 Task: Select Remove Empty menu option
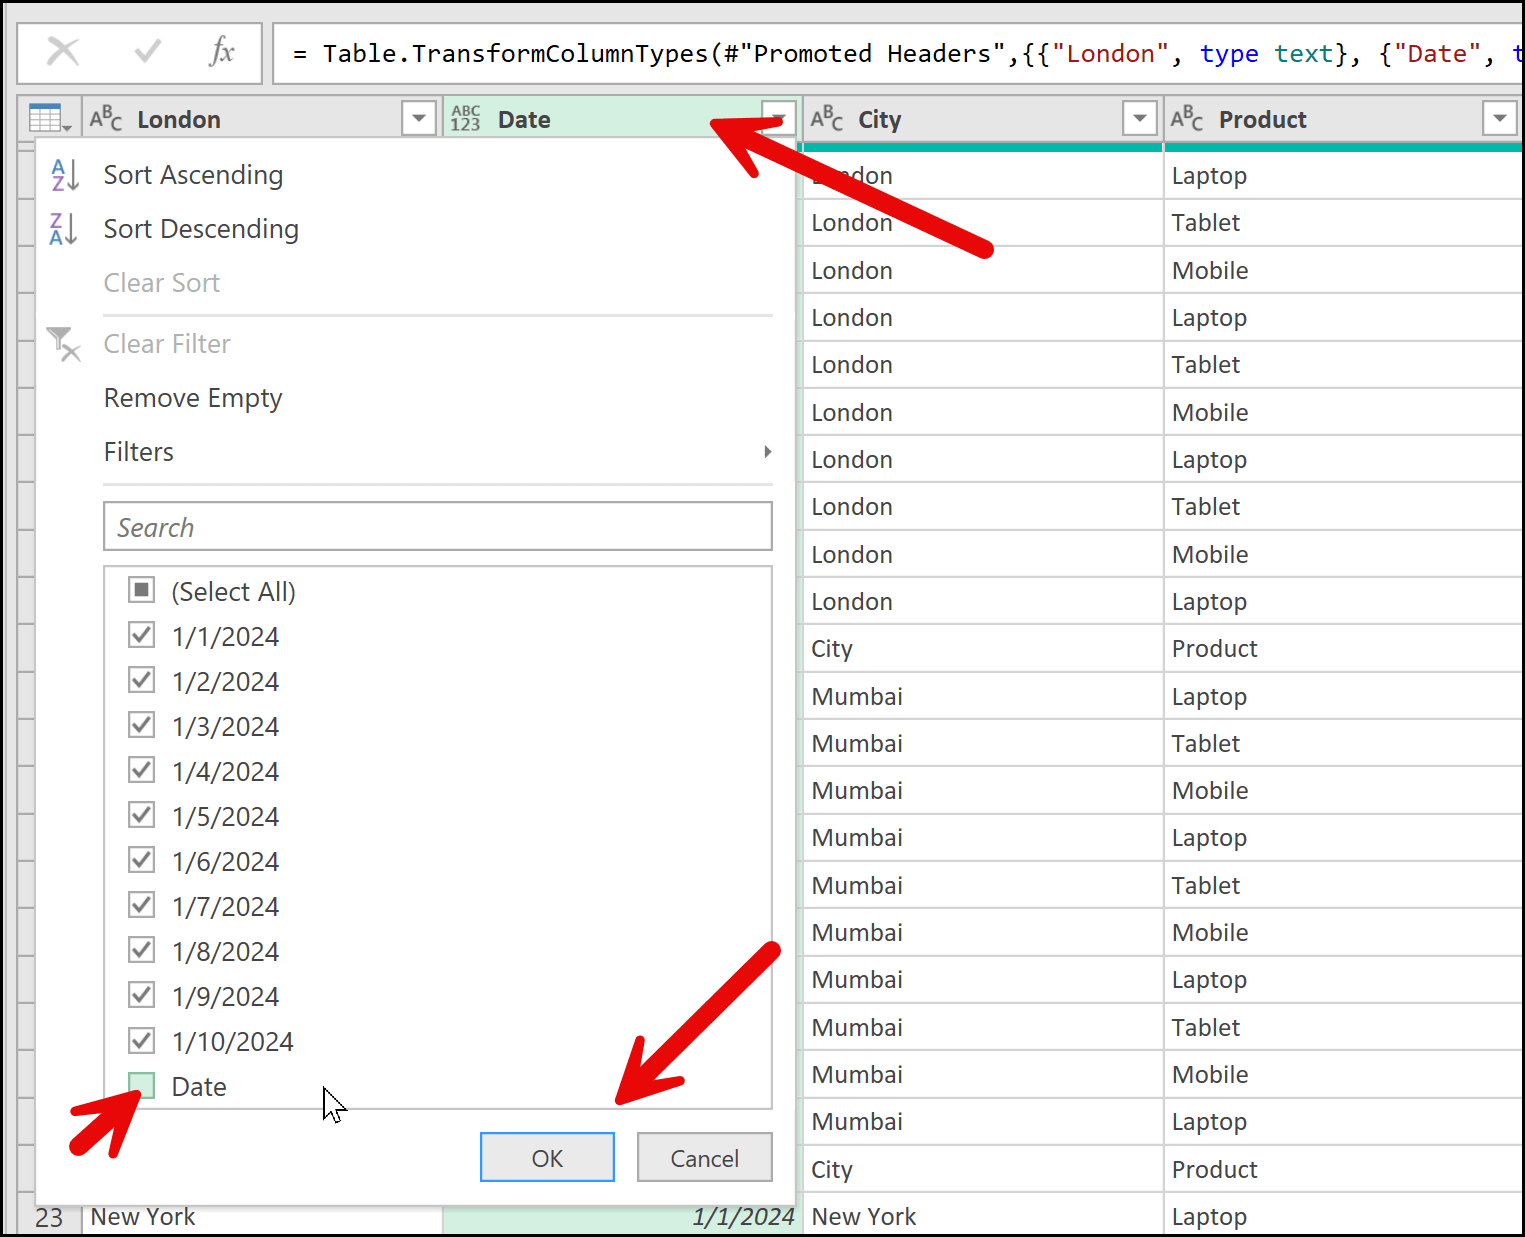(193, 398)
